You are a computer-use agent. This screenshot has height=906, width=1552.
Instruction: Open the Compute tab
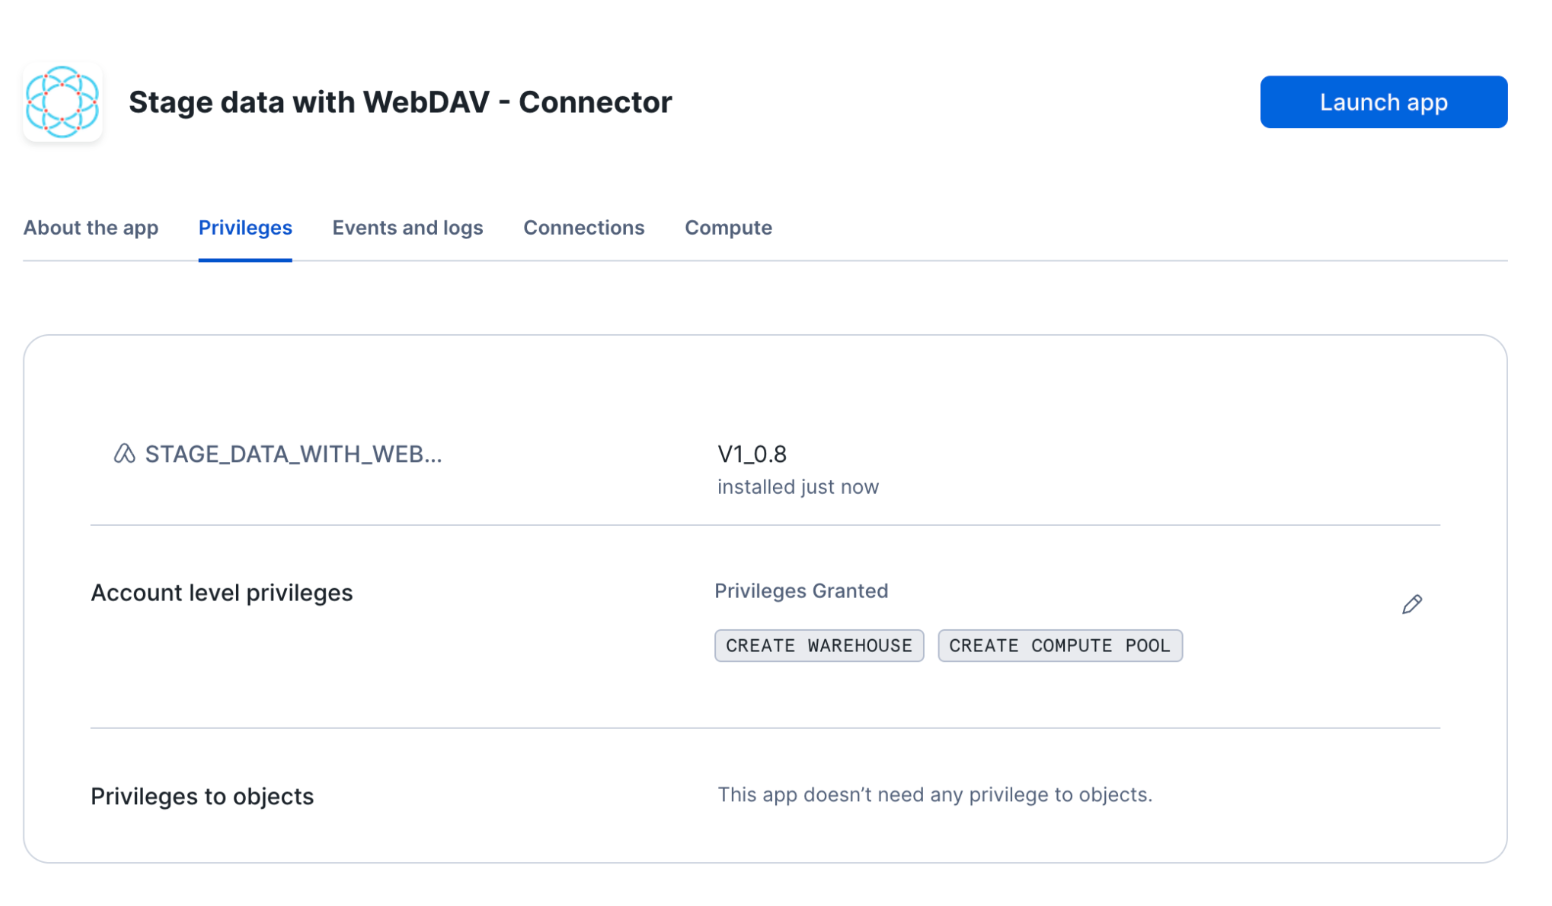[728, 228]
